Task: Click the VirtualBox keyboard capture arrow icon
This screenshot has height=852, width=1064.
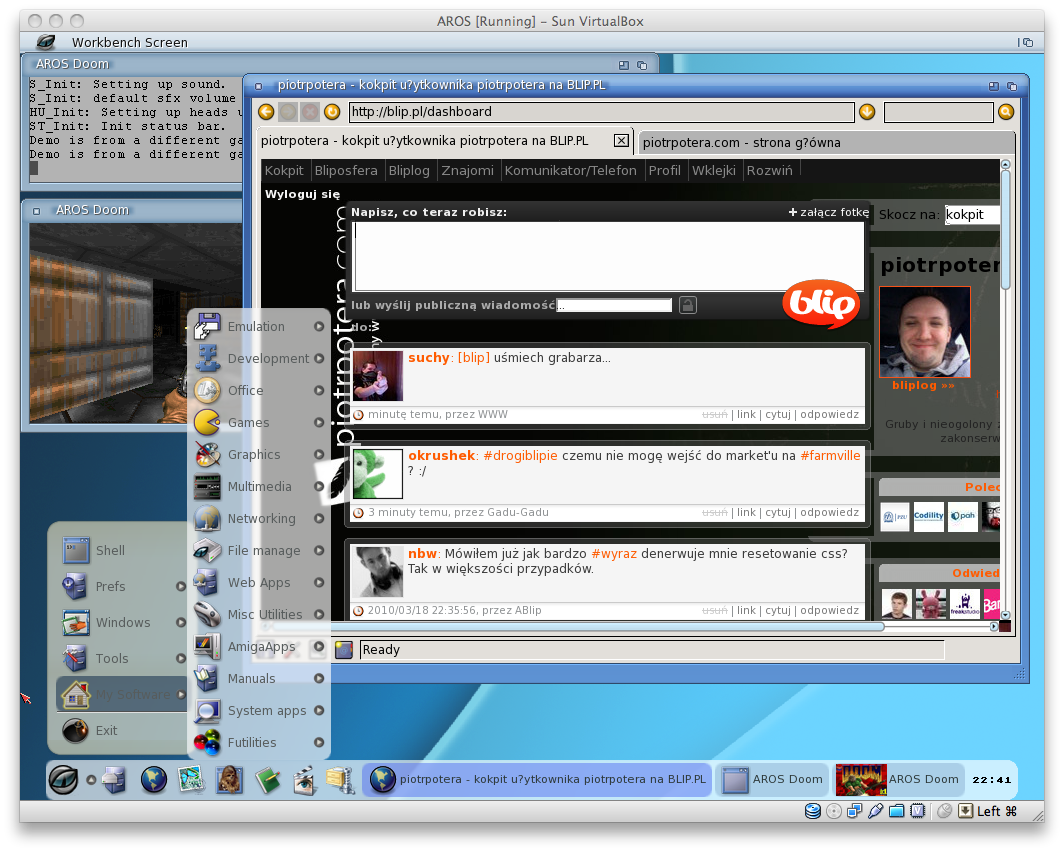Action: [966, 811]
